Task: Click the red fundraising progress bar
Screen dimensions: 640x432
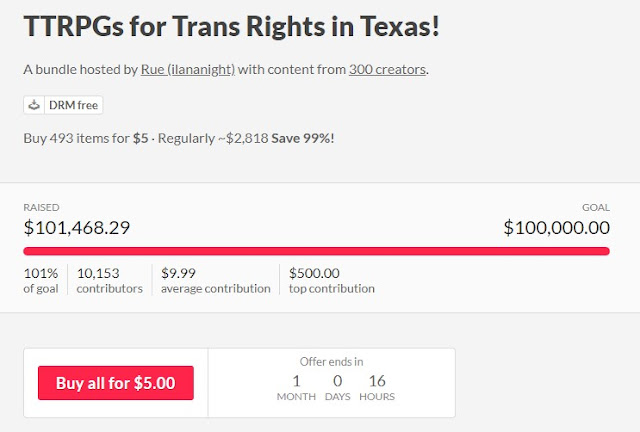Action: click(x=316, y=249)
